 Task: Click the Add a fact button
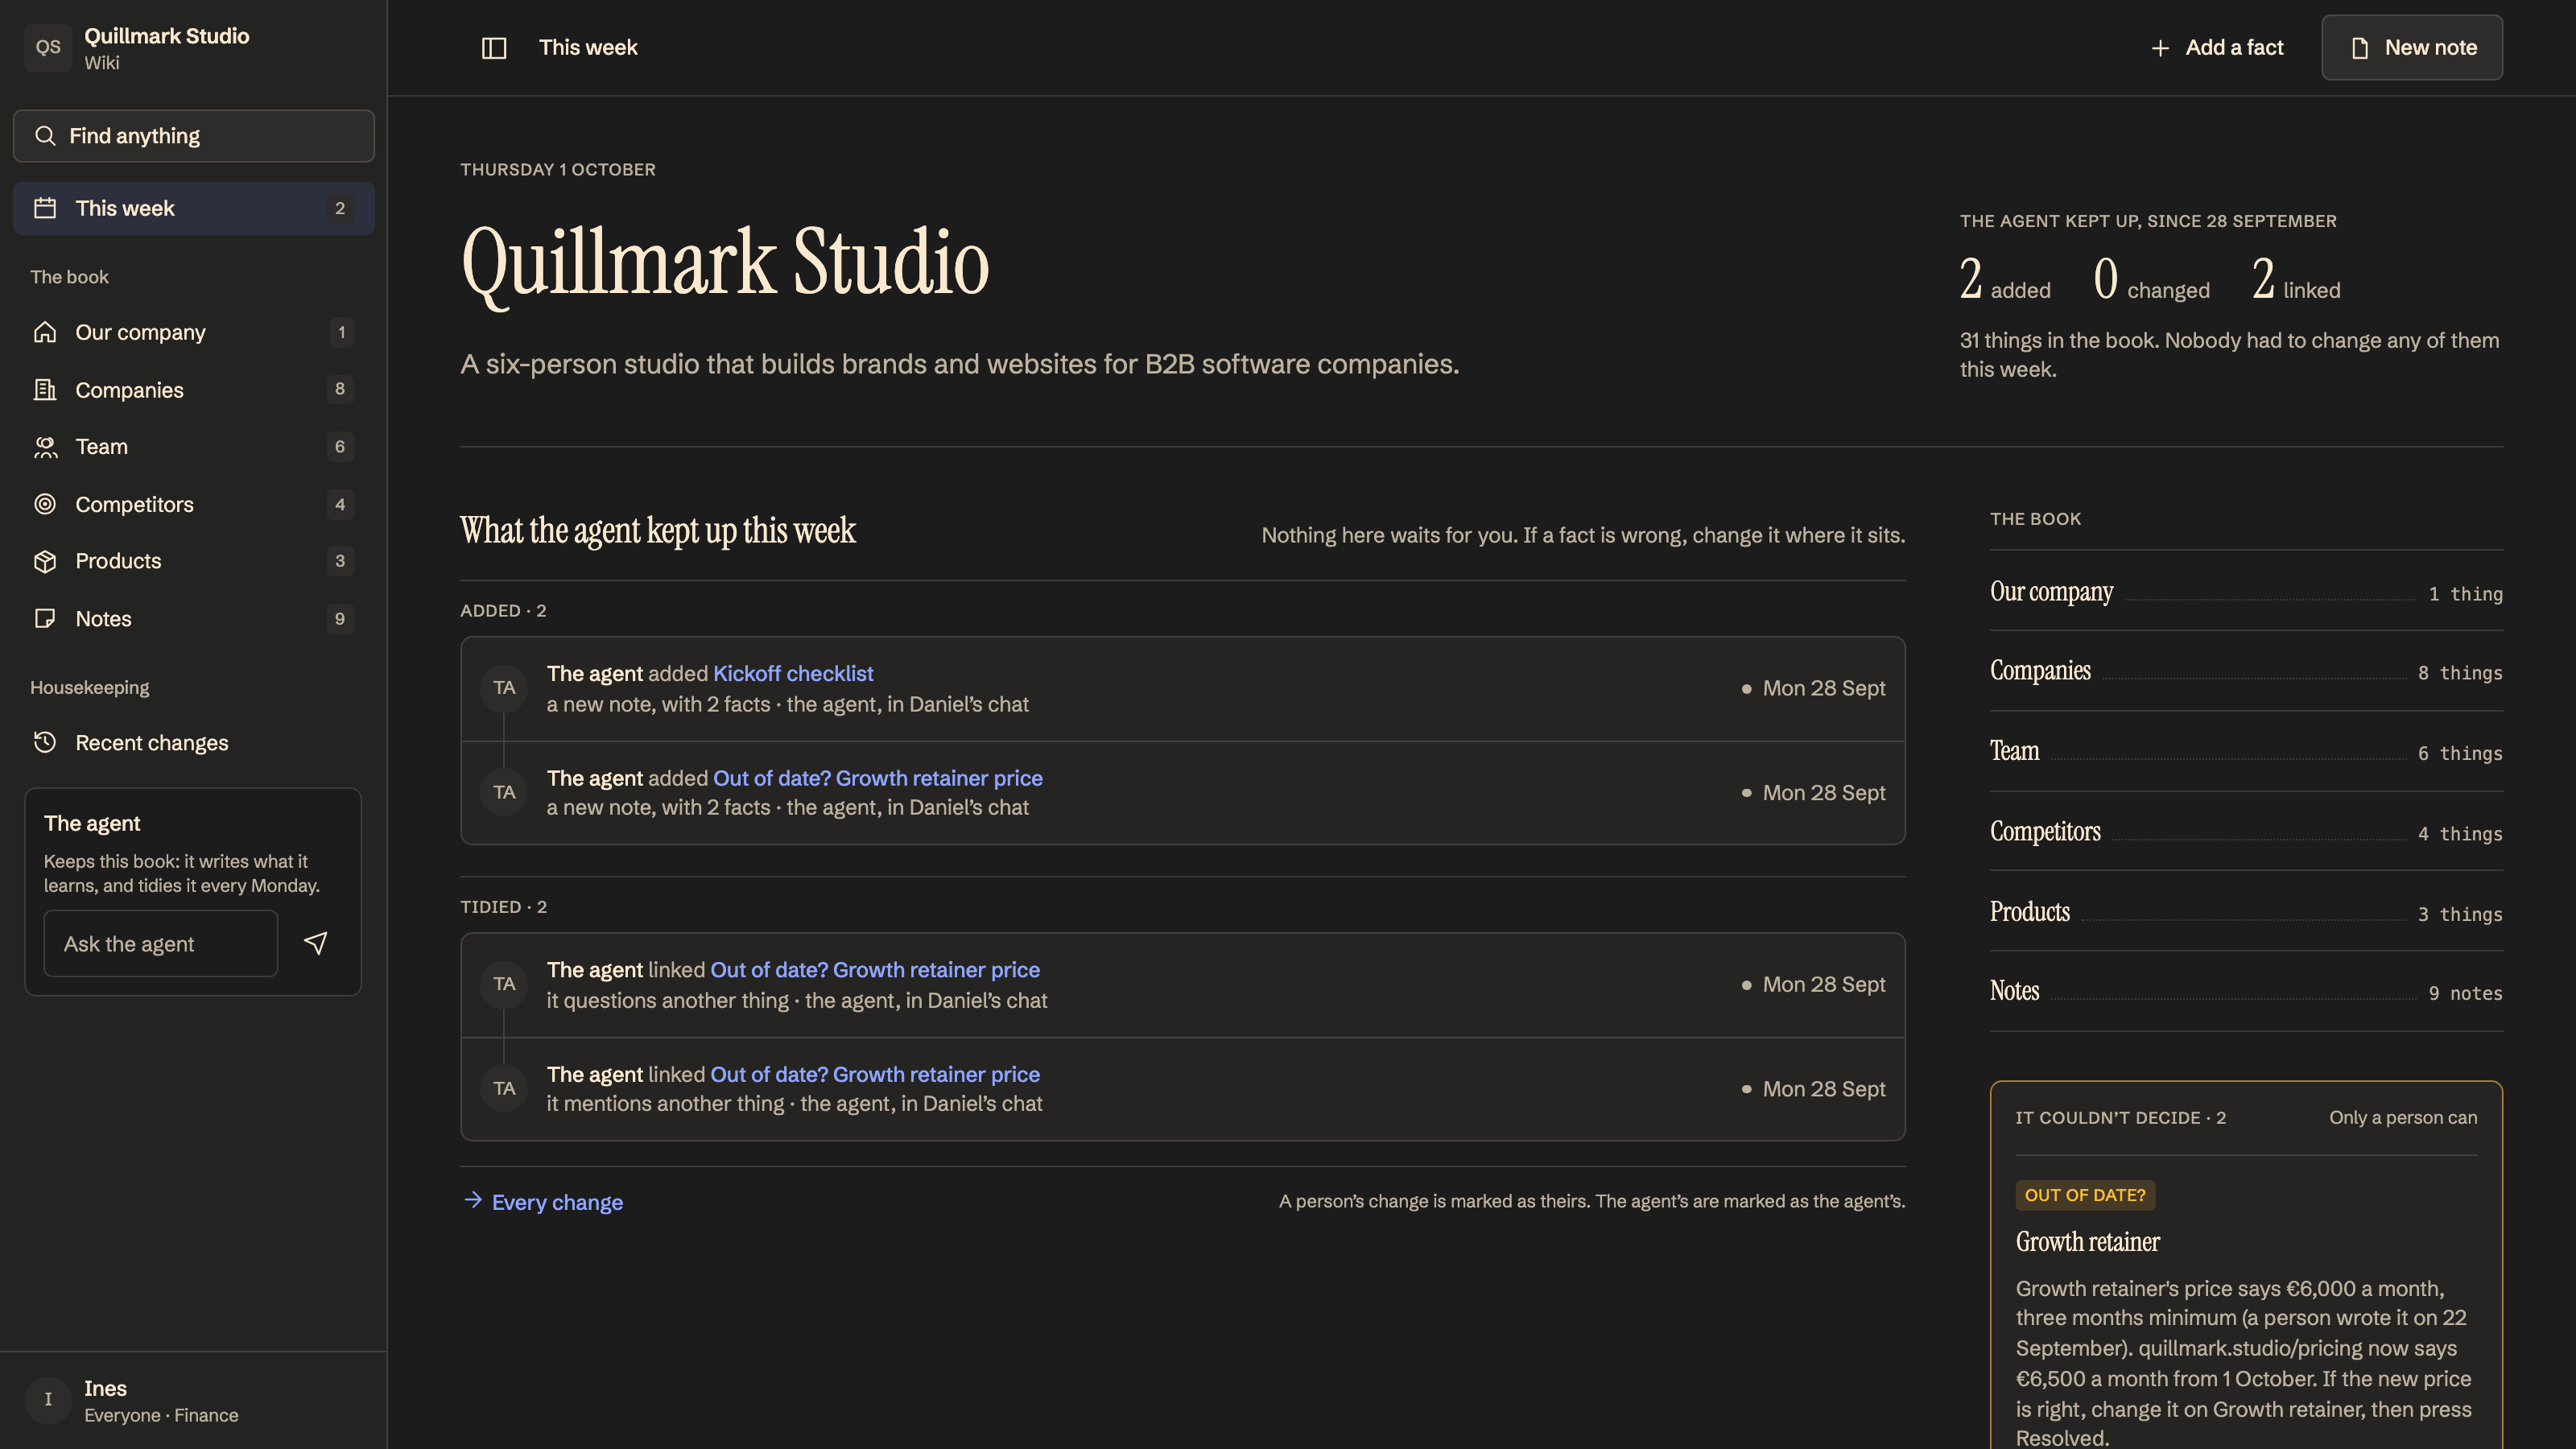(x=2217, y=47)
